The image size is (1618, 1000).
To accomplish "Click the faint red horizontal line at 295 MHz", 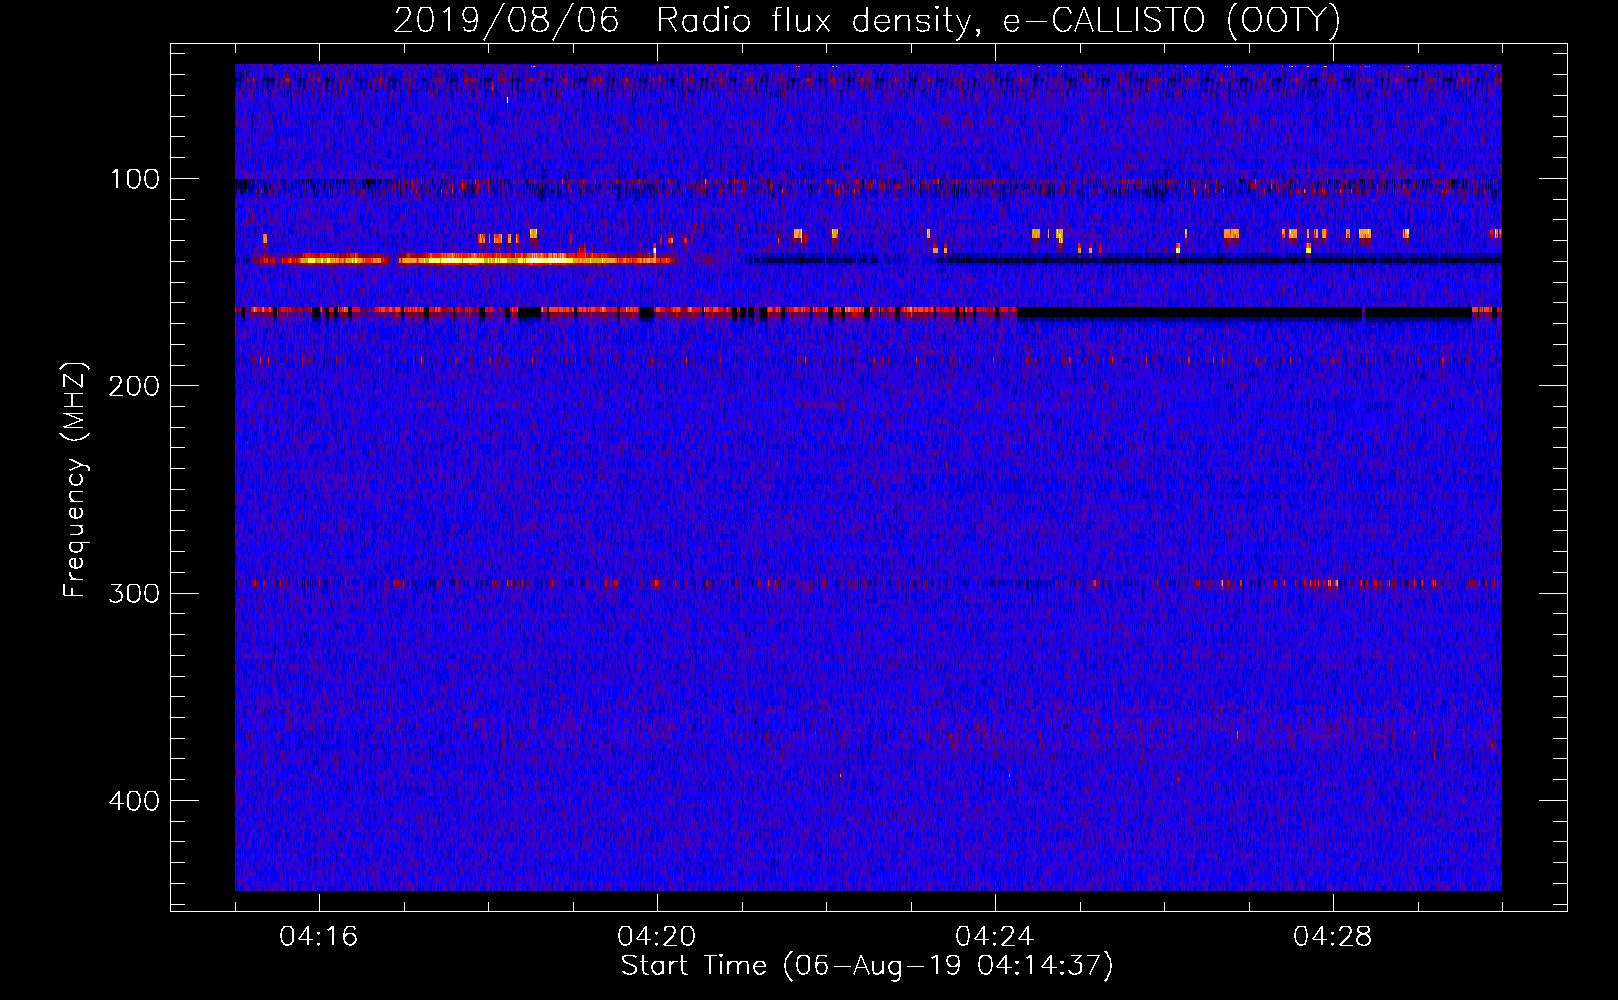I will click(868, 583).
